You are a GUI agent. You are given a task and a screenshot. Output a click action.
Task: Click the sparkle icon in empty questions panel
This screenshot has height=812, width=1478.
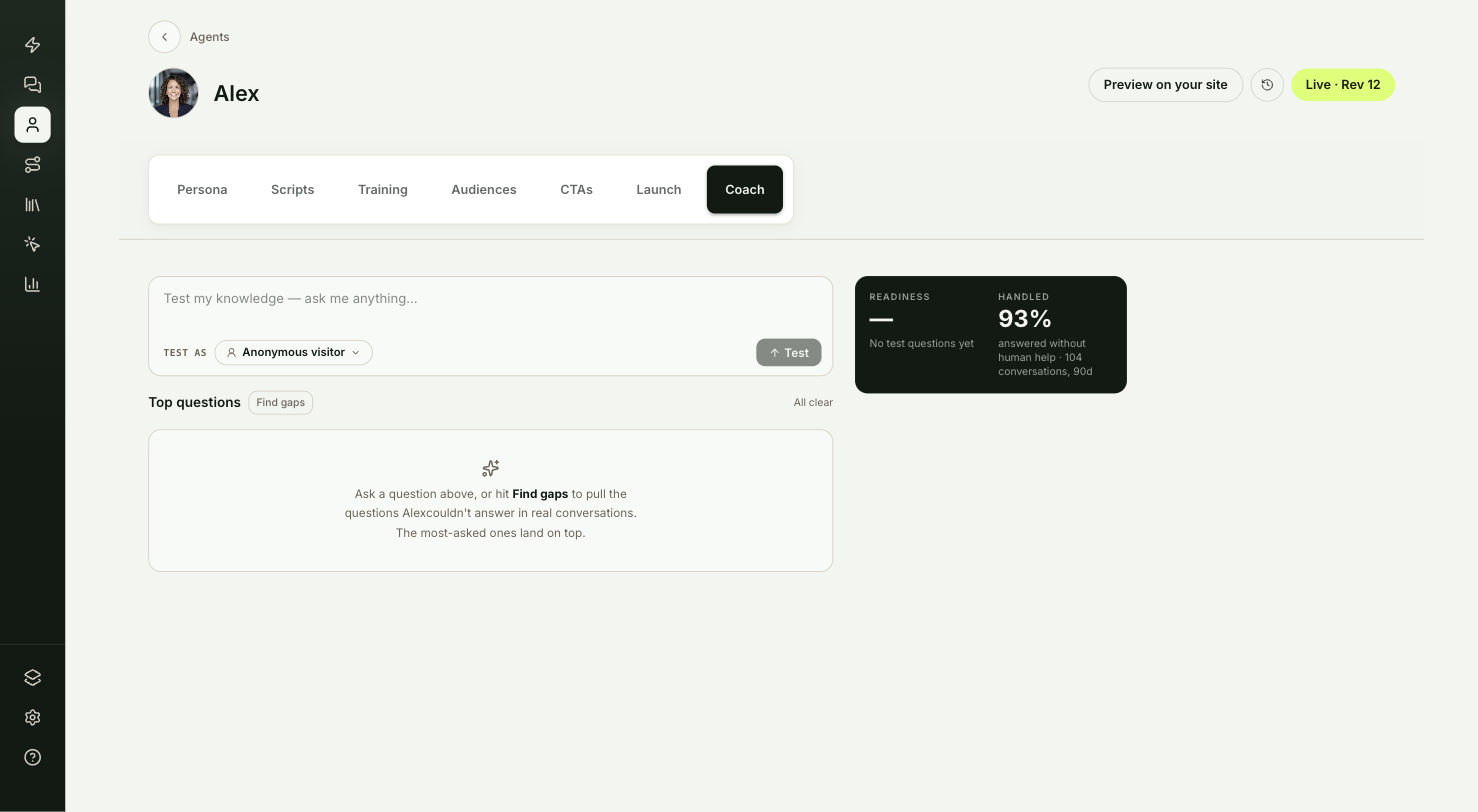(491, 468)
